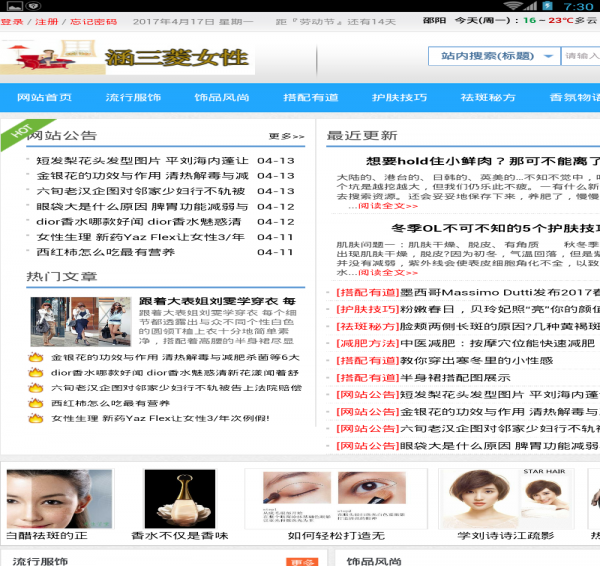Click short hair thumbnail 学刘诗诗
This screenshot has width=600, height=566.
(x=506, y=499)
